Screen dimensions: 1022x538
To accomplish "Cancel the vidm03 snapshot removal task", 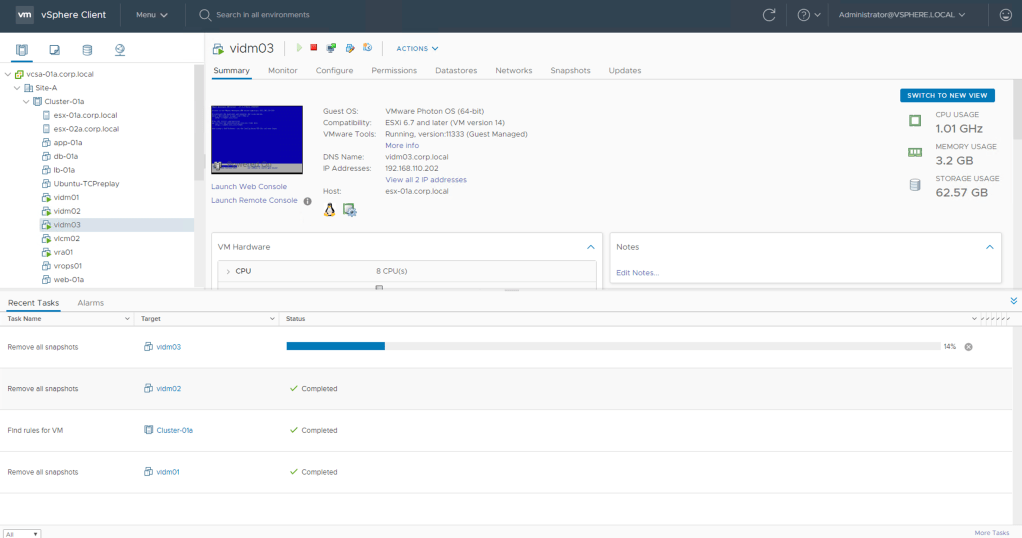I will click(x=968, y=347).
